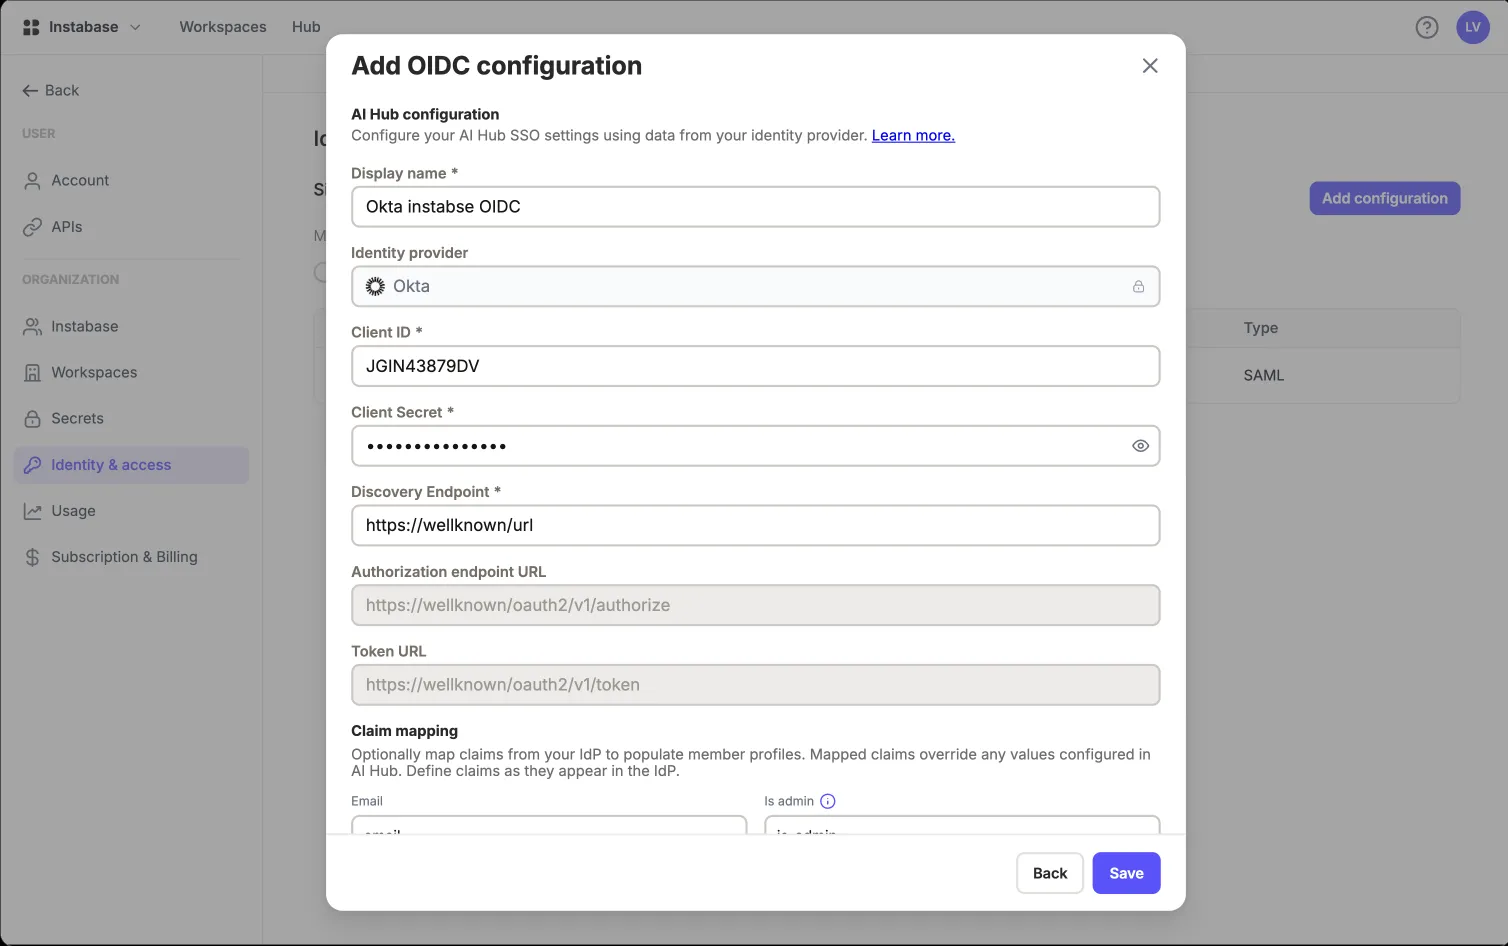Click the Learn more link

(913, 136)
